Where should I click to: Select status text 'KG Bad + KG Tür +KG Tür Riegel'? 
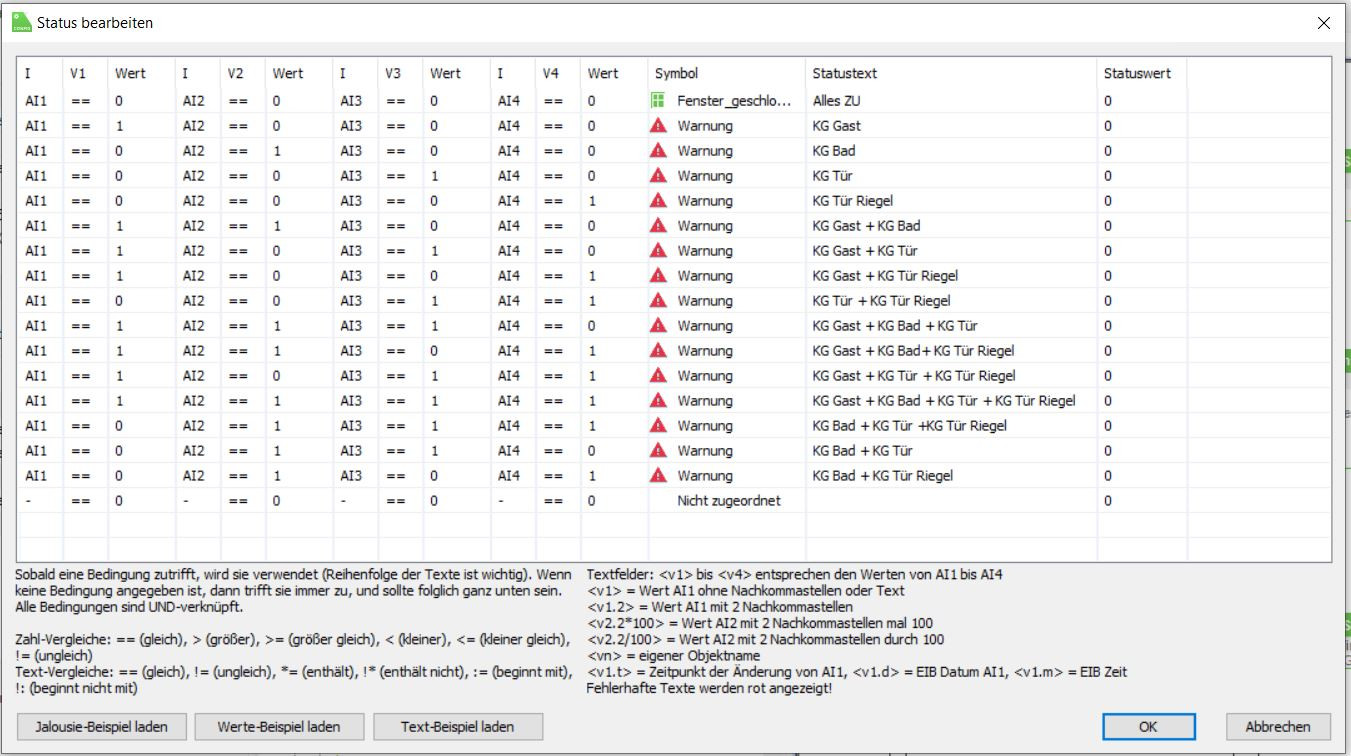pyautogui.click(x=910, y=426)
